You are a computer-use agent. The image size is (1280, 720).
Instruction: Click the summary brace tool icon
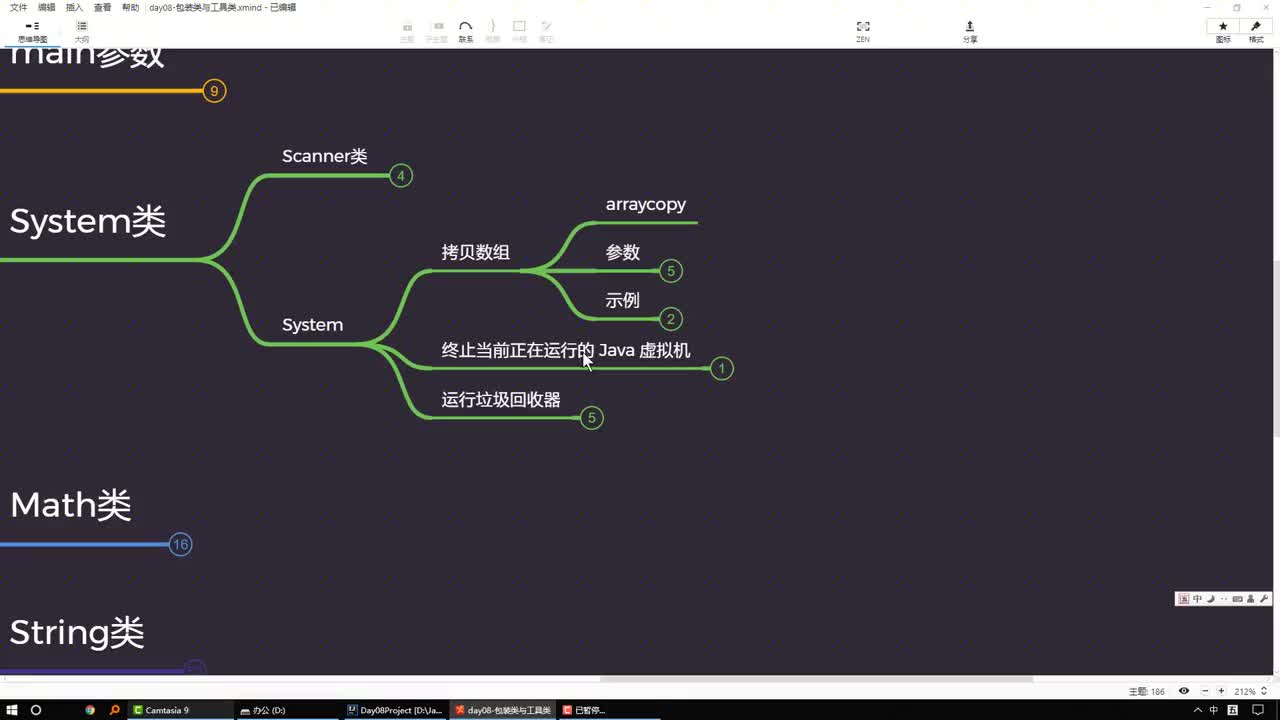click(493, 31)
